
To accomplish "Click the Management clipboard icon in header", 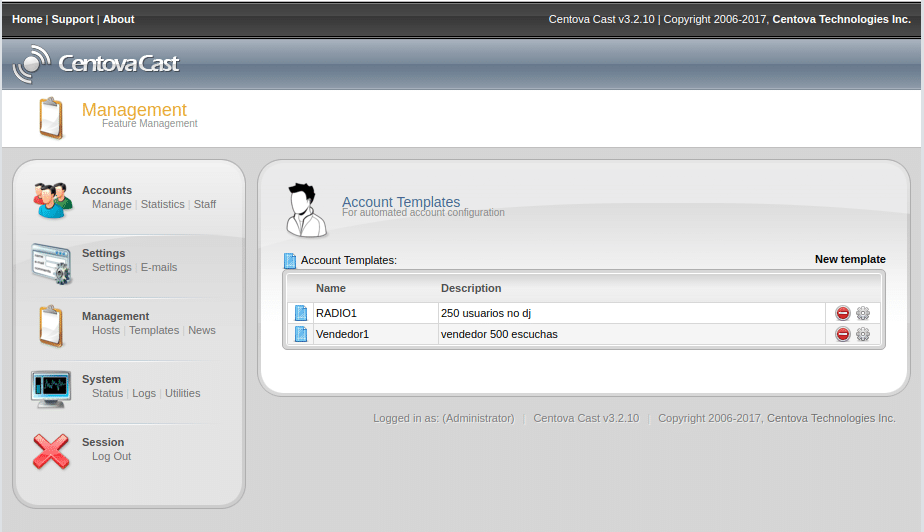I will 51,118.
